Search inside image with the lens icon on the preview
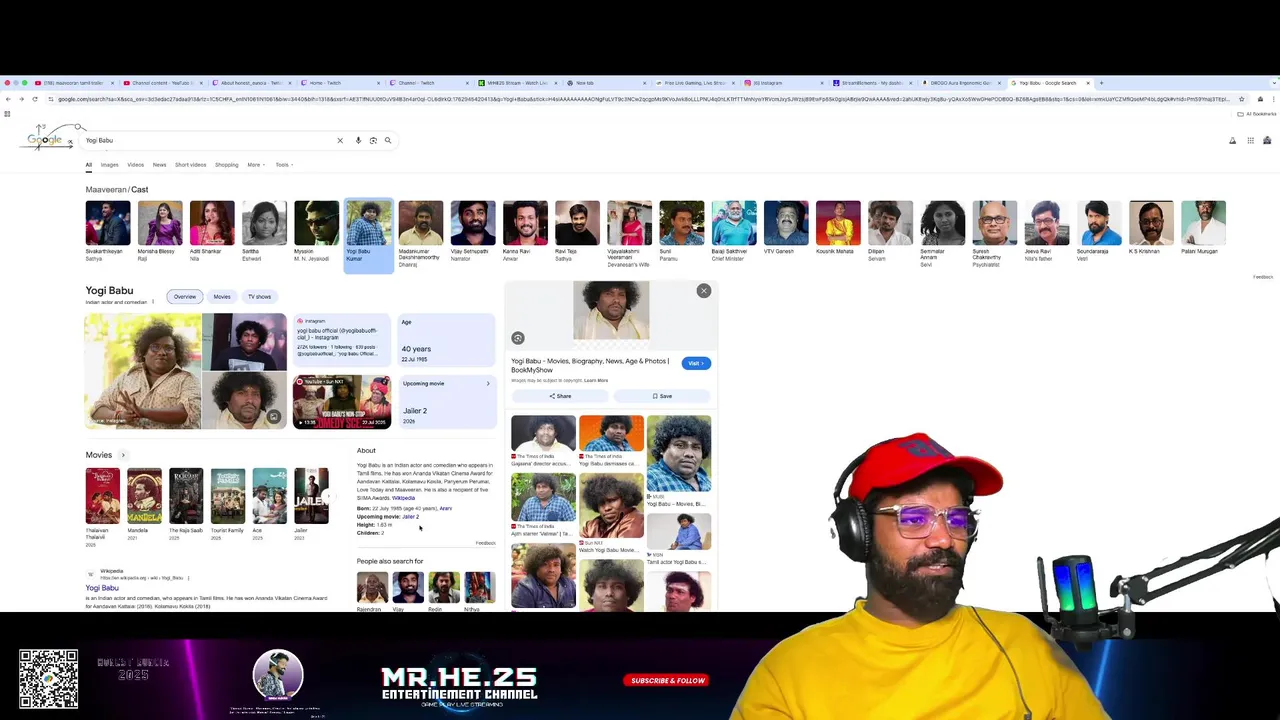 tap(518, 338)
